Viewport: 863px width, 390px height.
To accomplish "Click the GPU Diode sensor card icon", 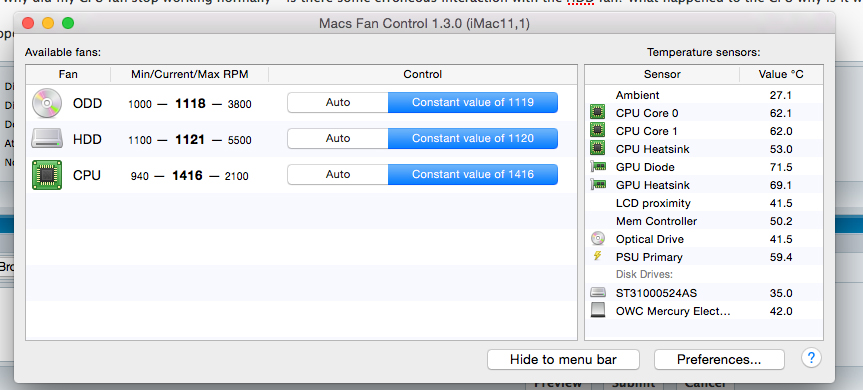I will [x=597, y=167].
